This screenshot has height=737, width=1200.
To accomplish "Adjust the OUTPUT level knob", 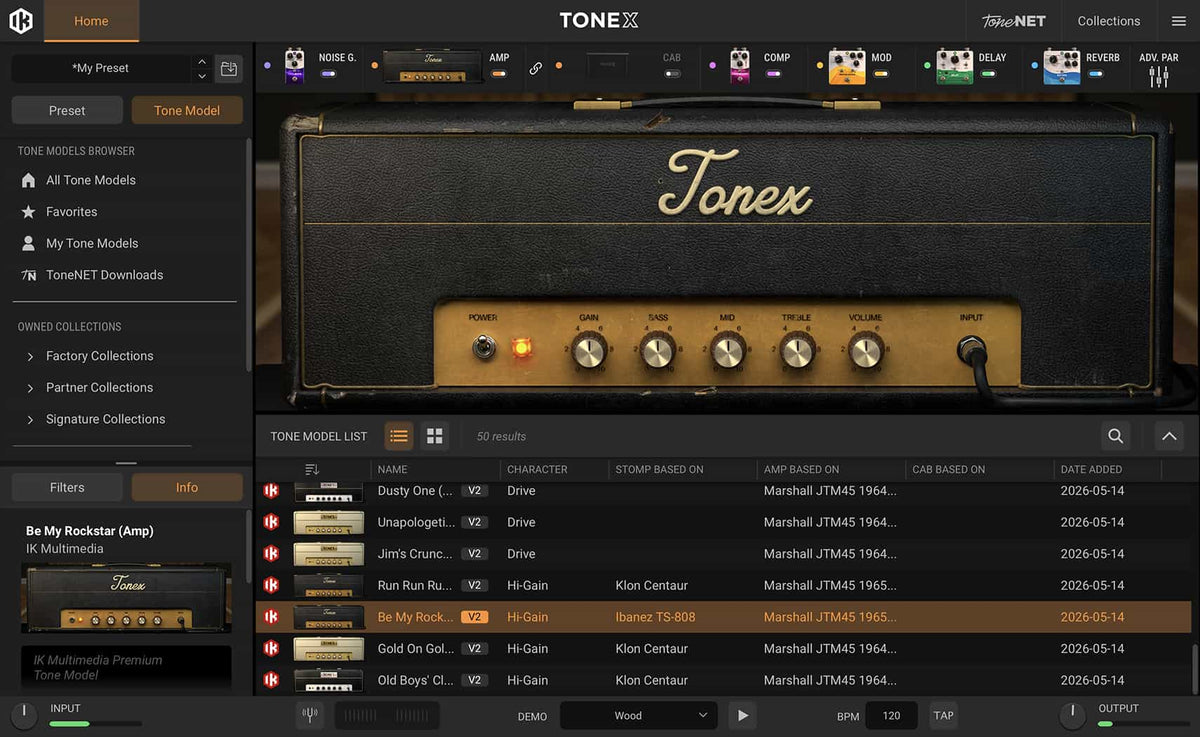I will tap(1072, 715).
